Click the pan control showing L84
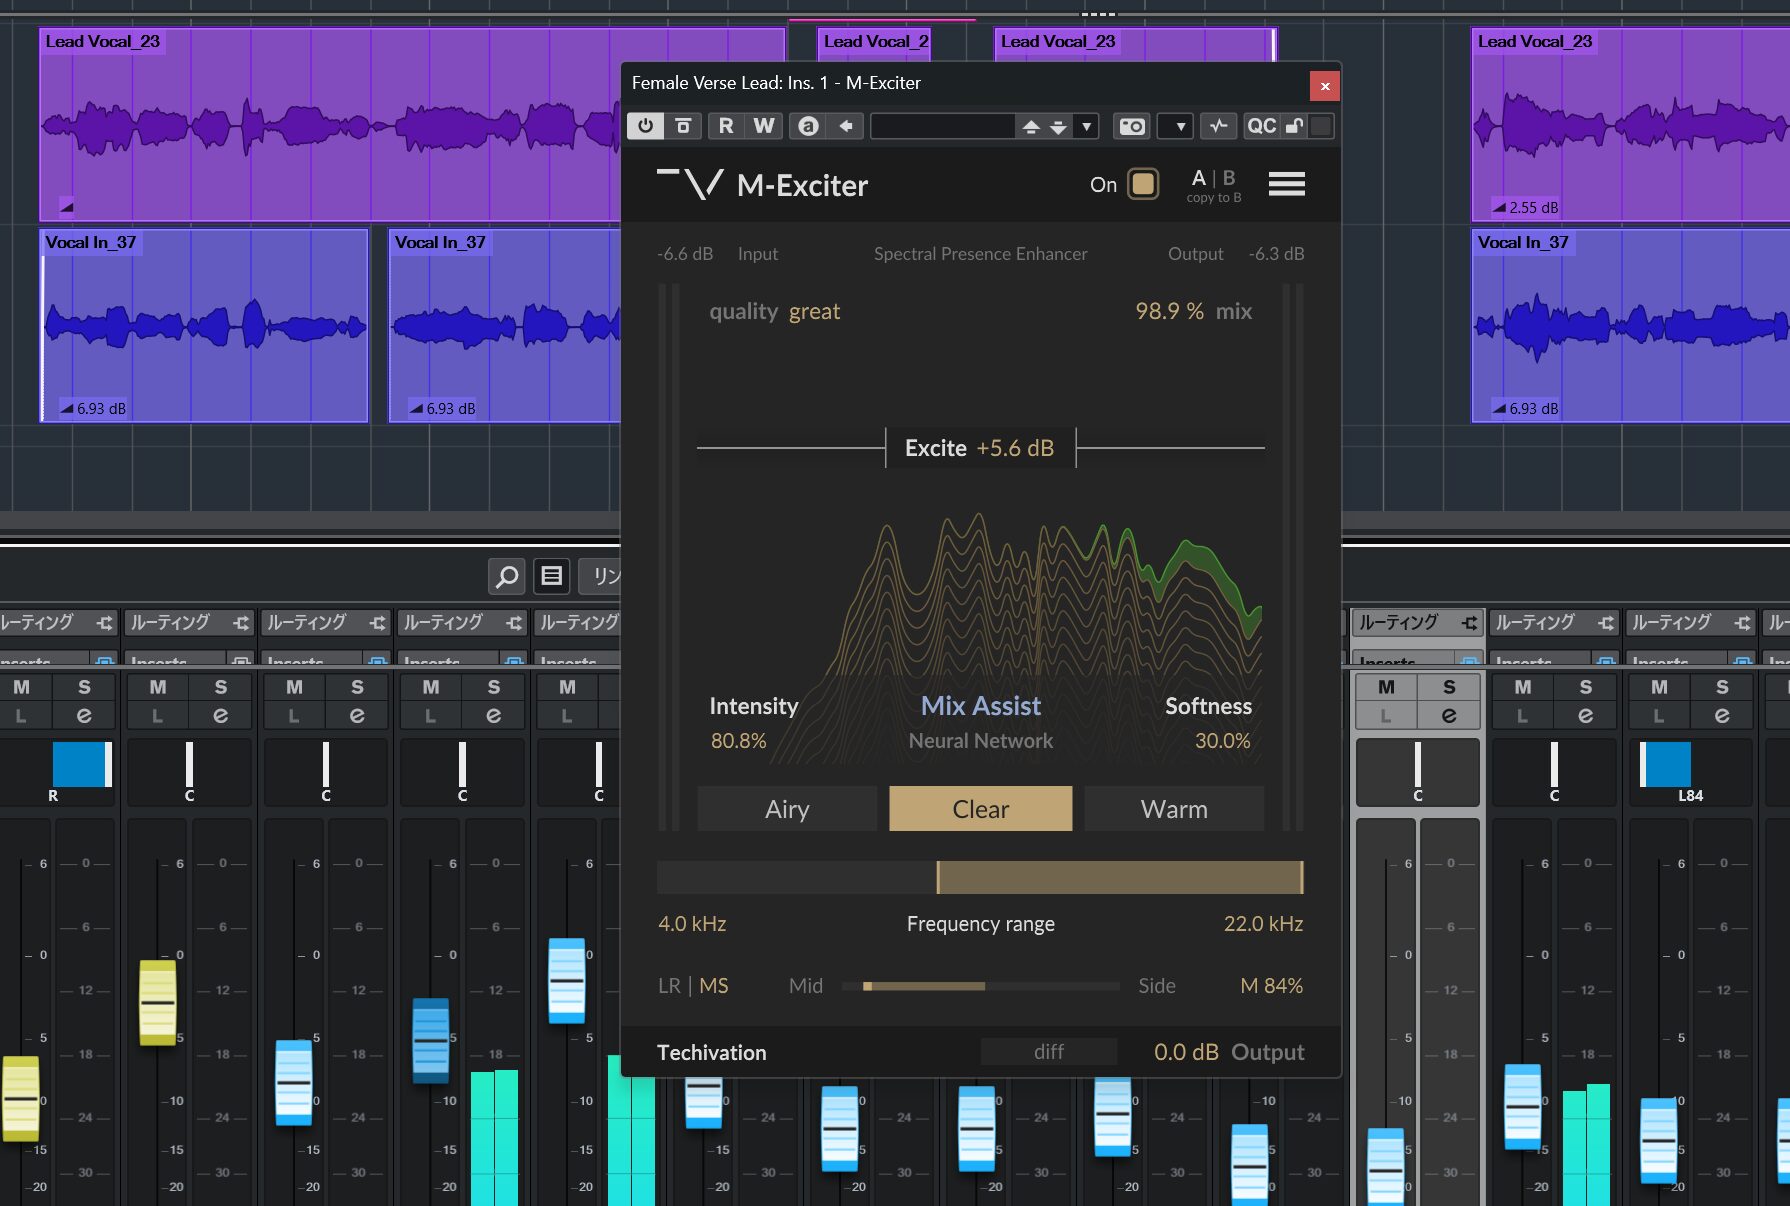1790x1206 pixels. pos(1690,772)
